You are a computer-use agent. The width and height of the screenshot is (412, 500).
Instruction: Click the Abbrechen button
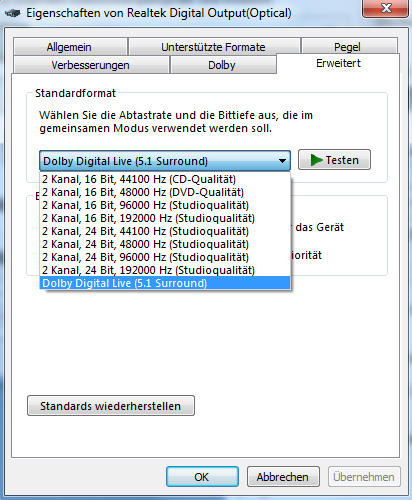(x=283, y=477)
